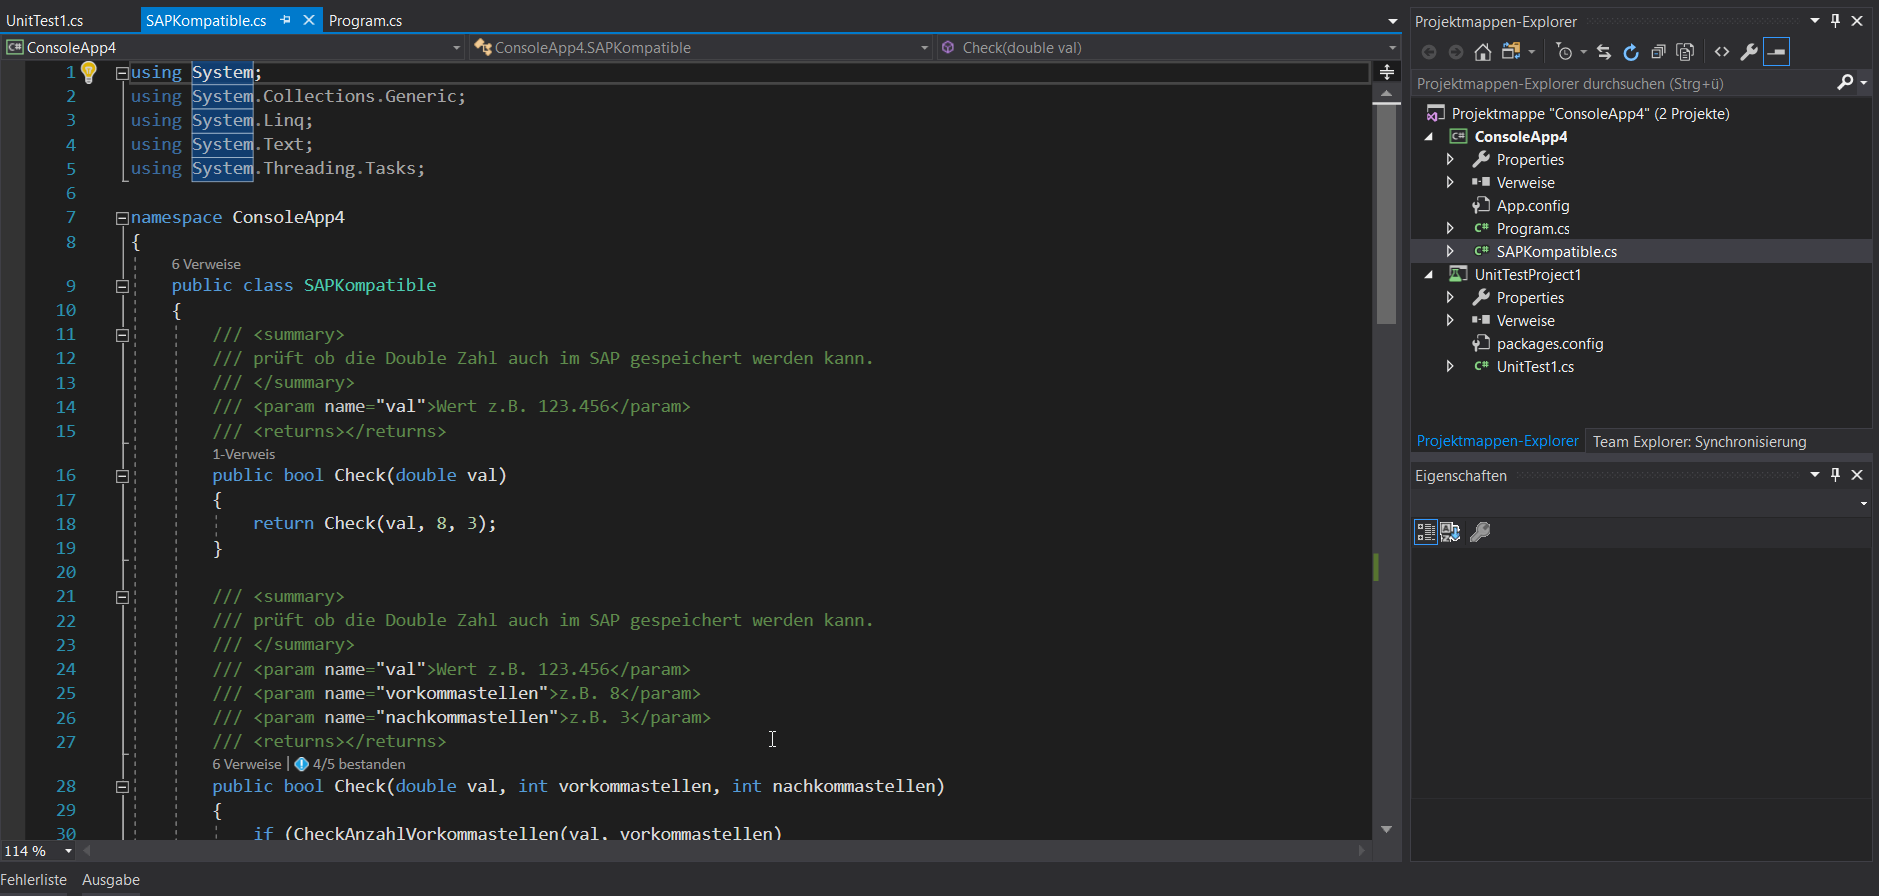This screenshot has height=896, width=1879.
Task: Click the ConsoleApp4 project icon
Action: pyautogui.click(x=1458, y=136)
